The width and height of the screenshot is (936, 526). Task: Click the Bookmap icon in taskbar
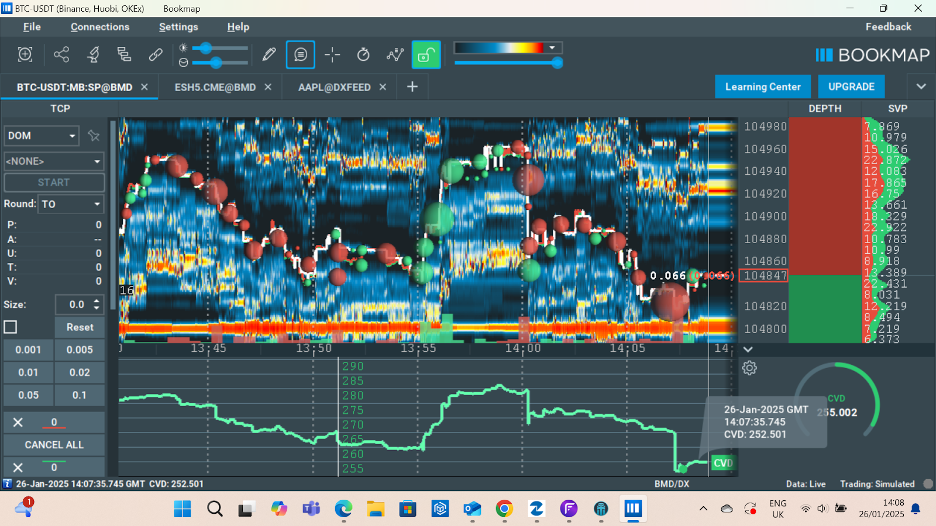click(633, 509)
